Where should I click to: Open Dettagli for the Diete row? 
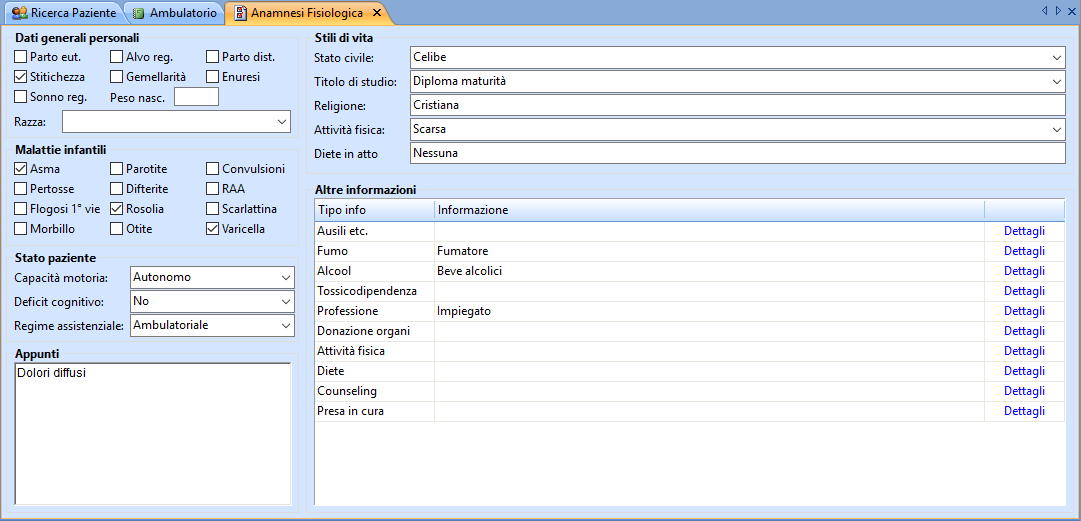coord(1024,371)
